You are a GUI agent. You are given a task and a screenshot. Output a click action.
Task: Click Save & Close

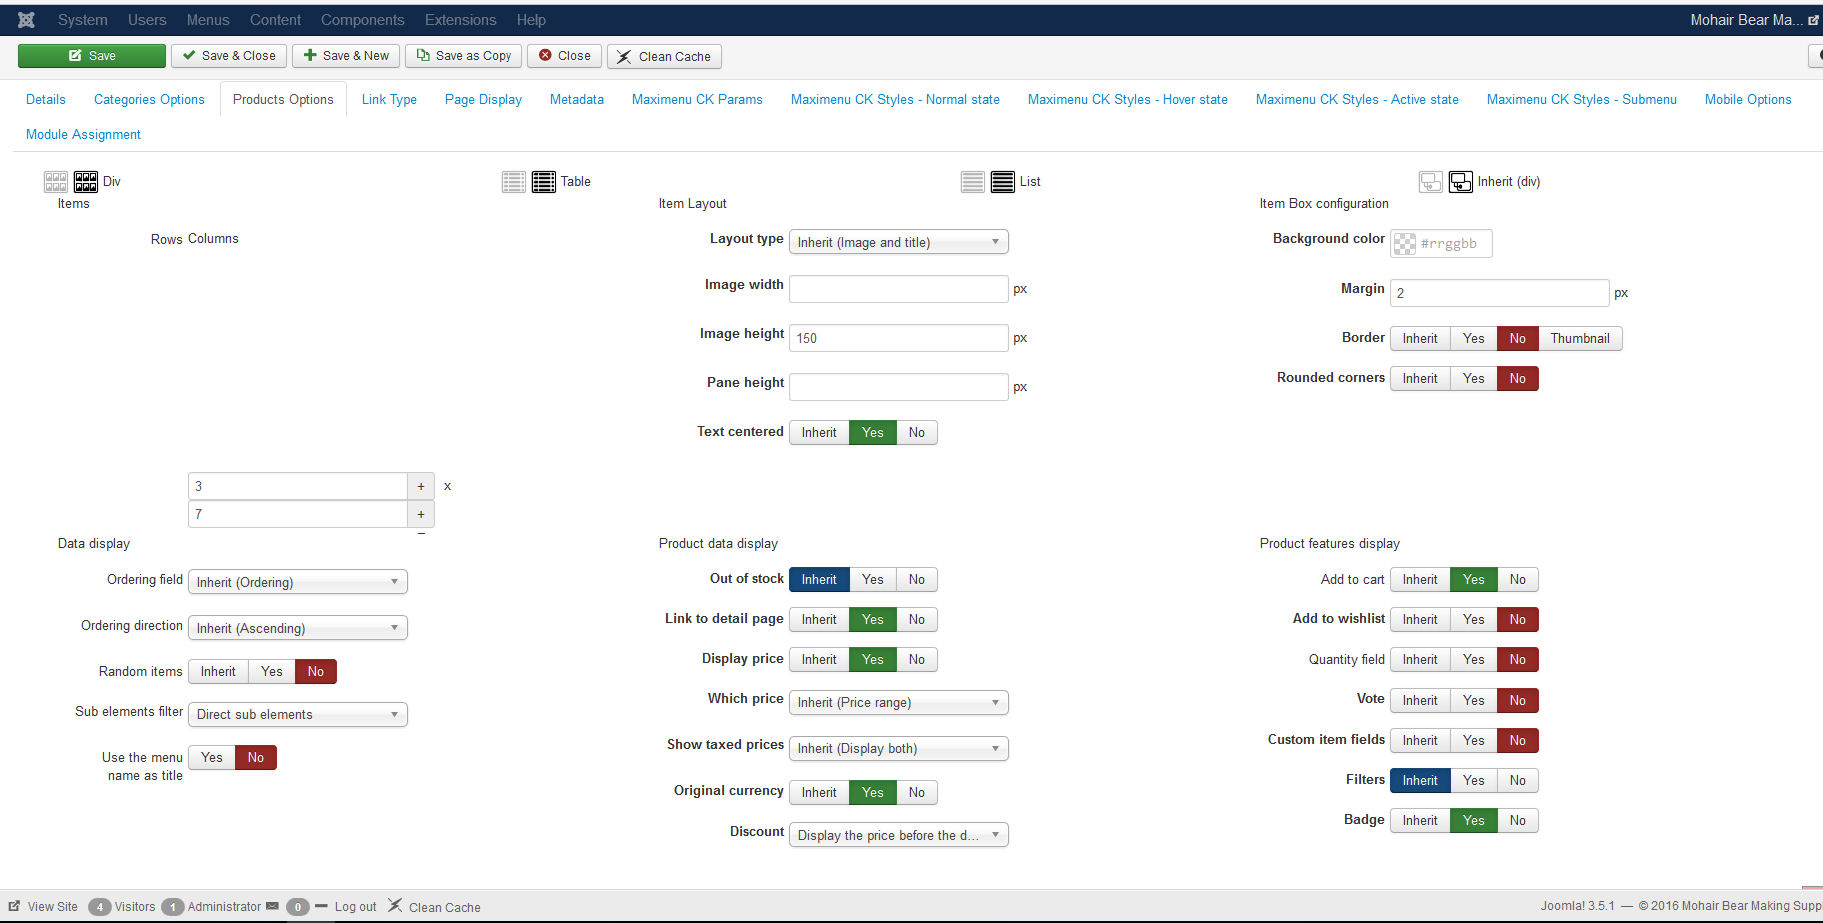point(229,56)
